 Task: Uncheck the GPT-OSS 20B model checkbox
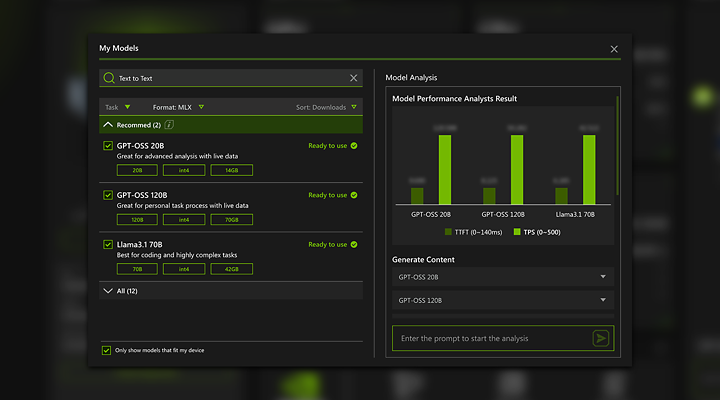click(x=108, y=146)
